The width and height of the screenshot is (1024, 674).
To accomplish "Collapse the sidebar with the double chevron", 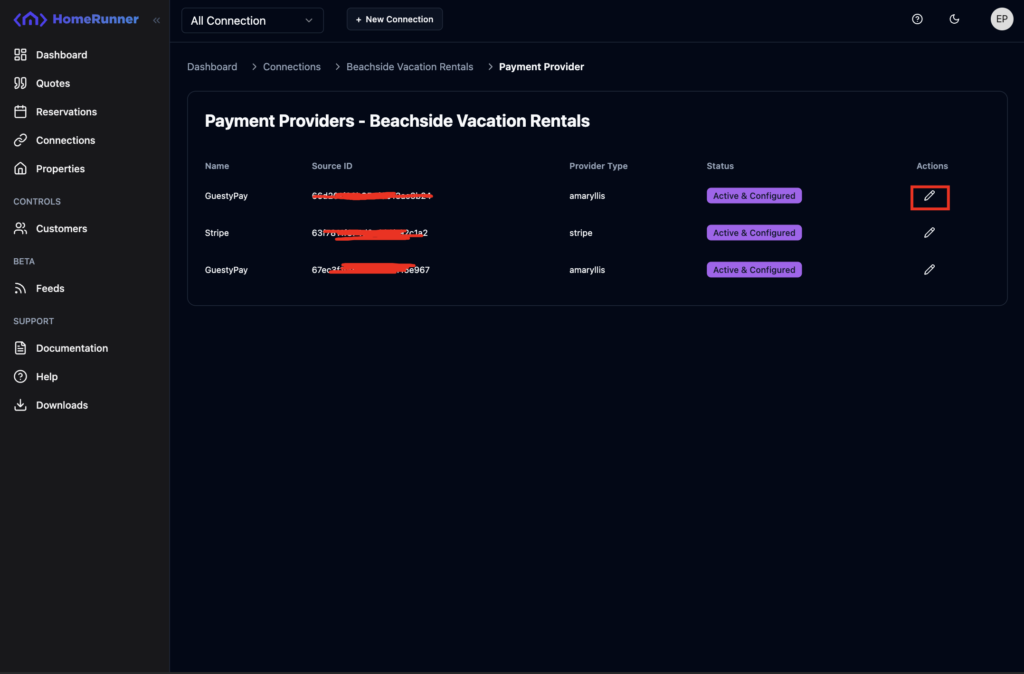I will tap(156, 20).
